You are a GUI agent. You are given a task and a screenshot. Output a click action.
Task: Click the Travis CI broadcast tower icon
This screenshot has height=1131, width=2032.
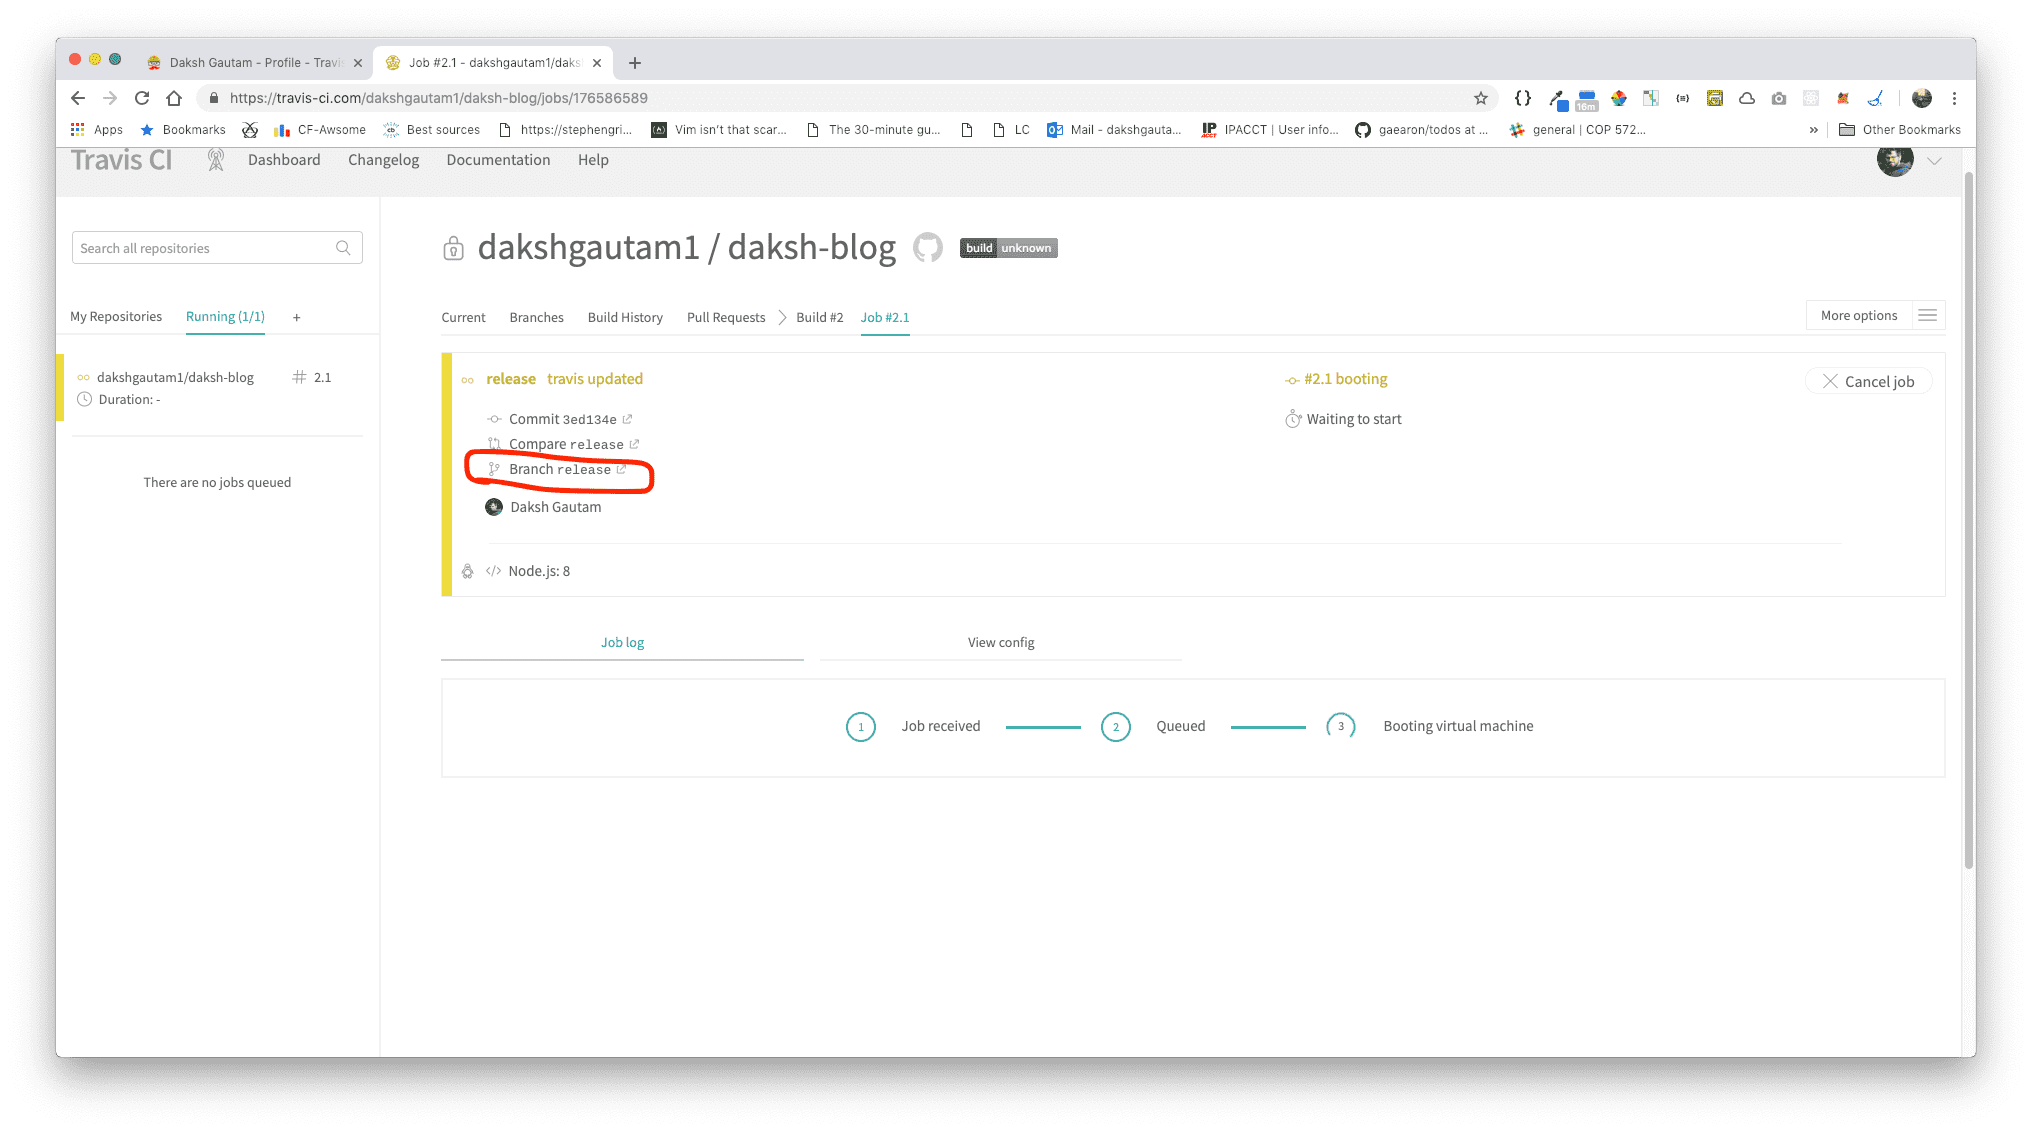215,160
